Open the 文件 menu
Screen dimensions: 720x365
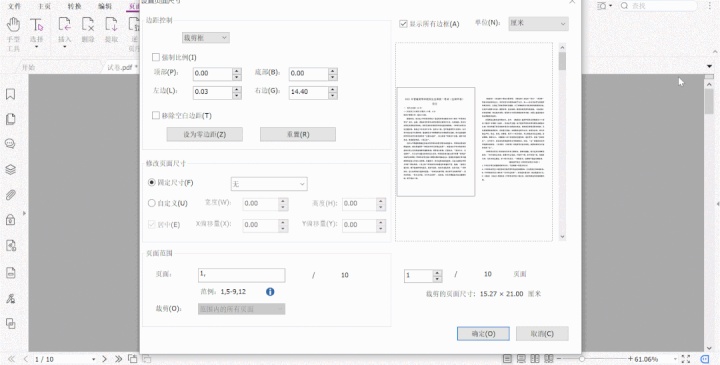14,6
